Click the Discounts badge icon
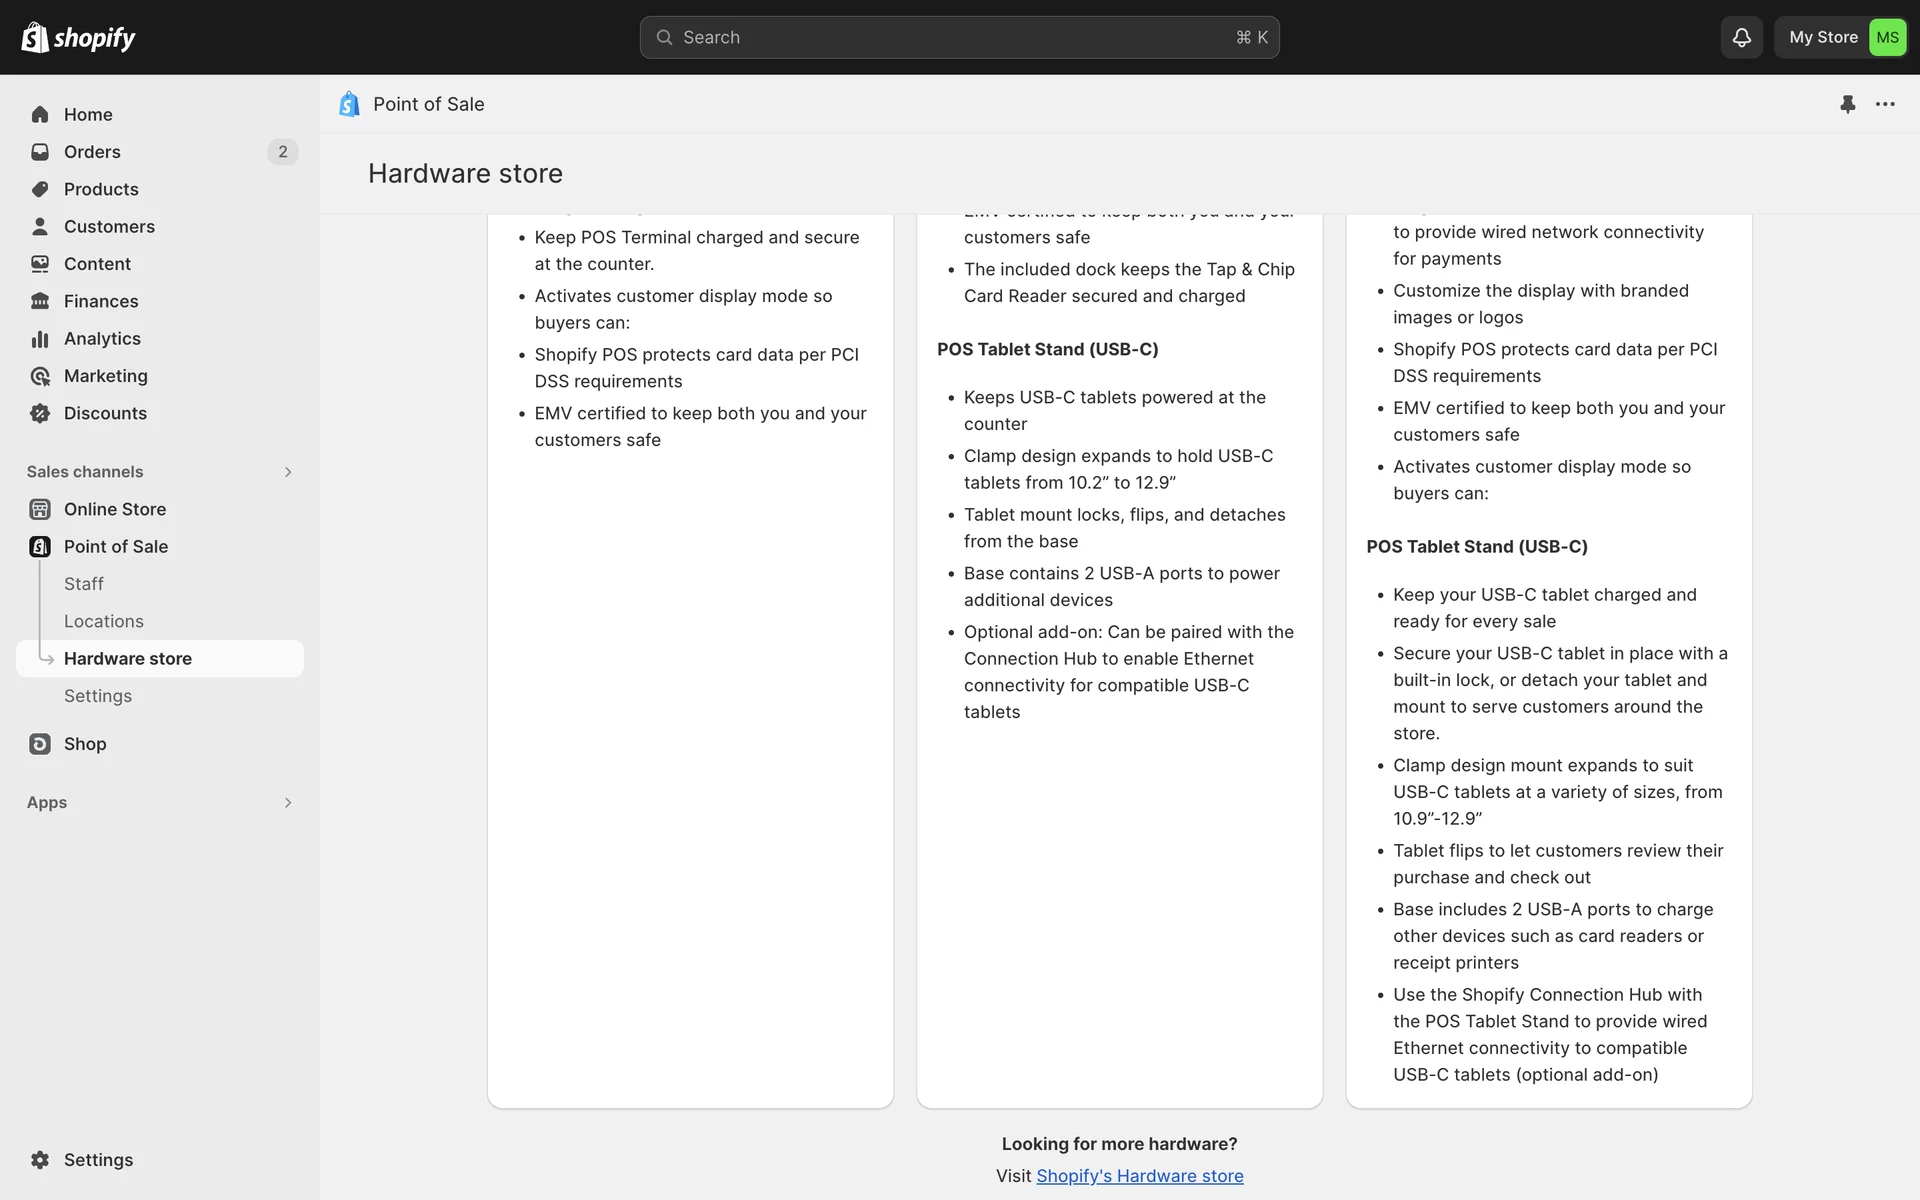Screen dimensions: 1920x1200 pos(40,413)
